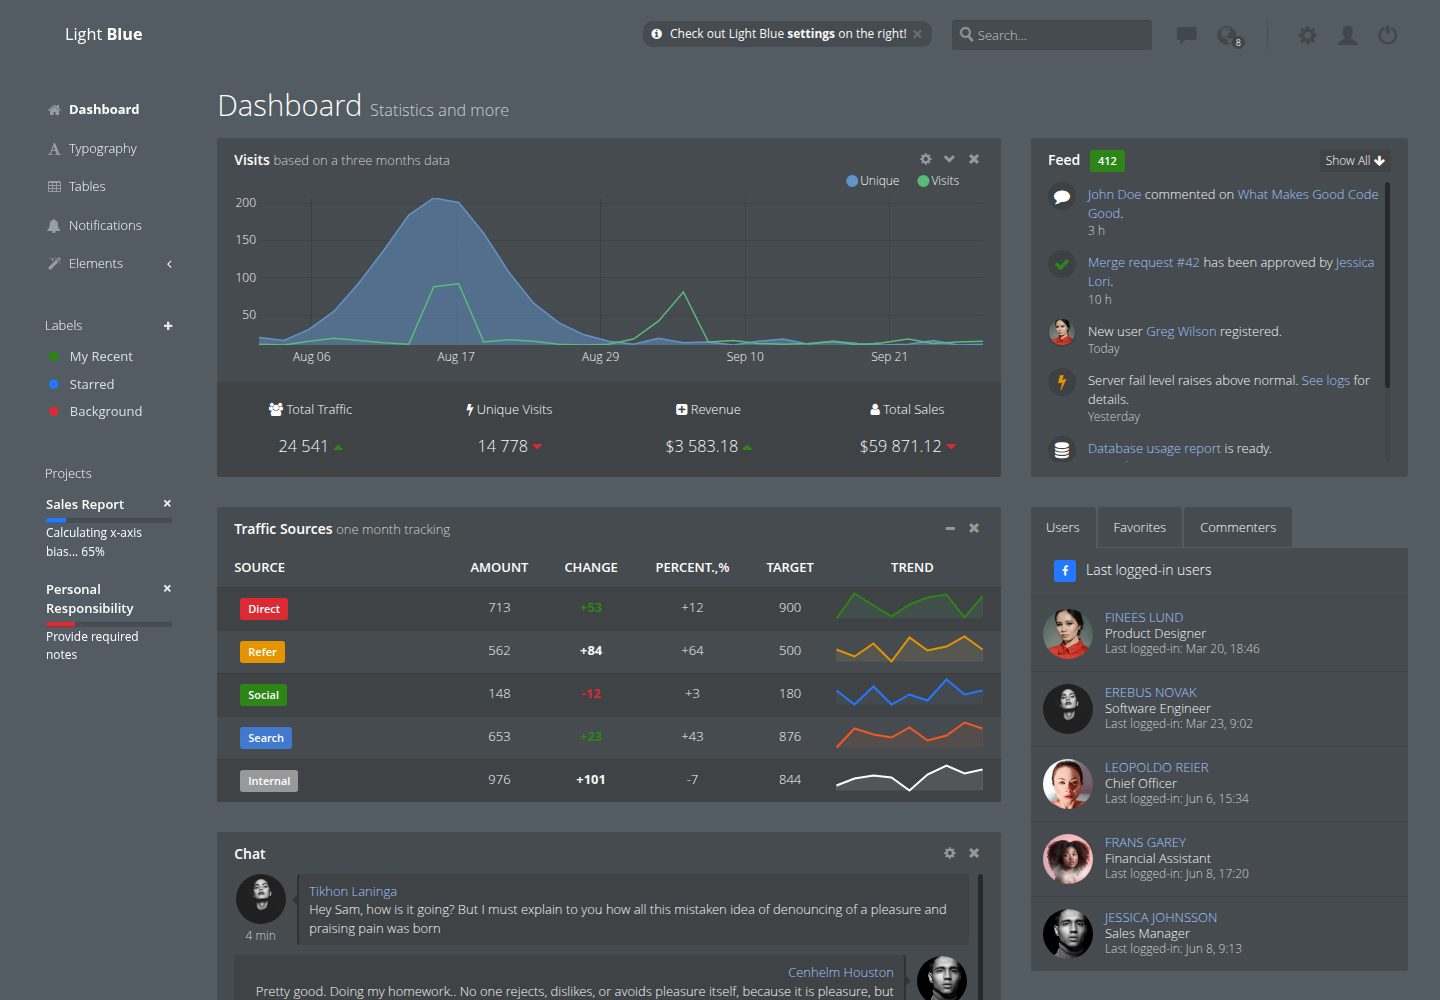Select the Background label
Screen dimensions: 1440x1000
coord(106,412)
